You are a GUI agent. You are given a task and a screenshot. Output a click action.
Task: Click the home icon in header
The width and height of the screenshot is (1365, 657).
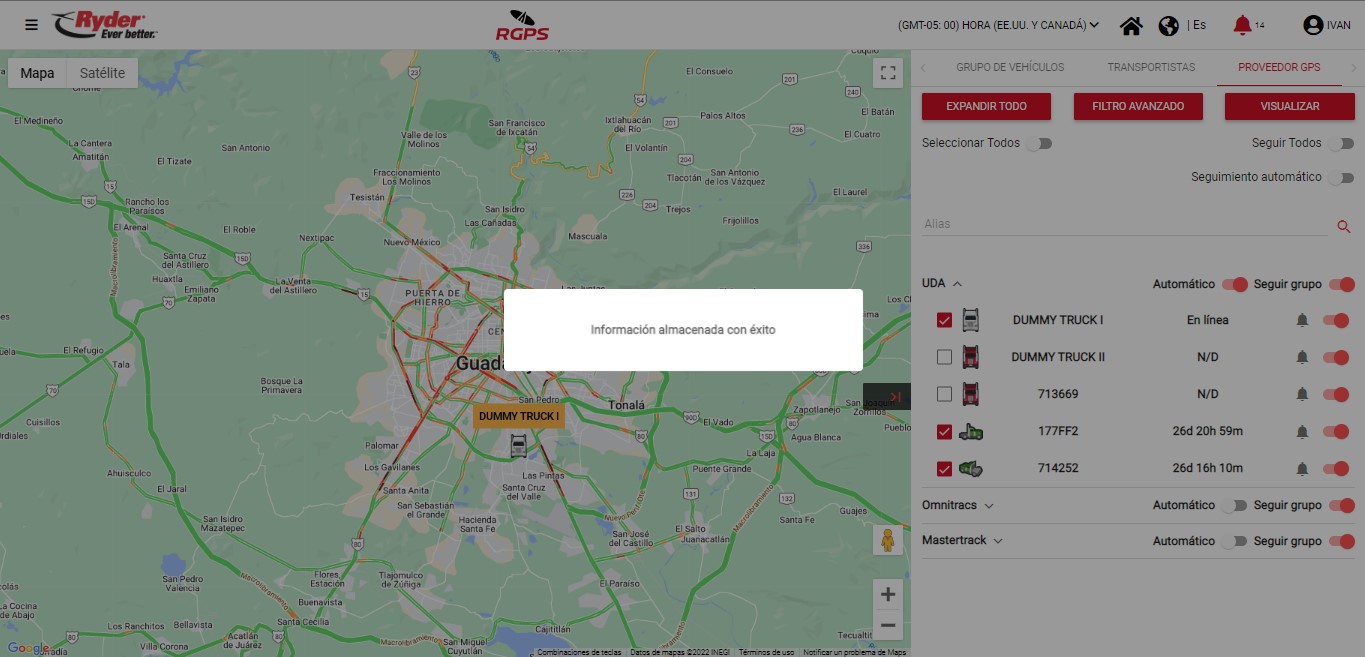click(x=1131, y=26)
